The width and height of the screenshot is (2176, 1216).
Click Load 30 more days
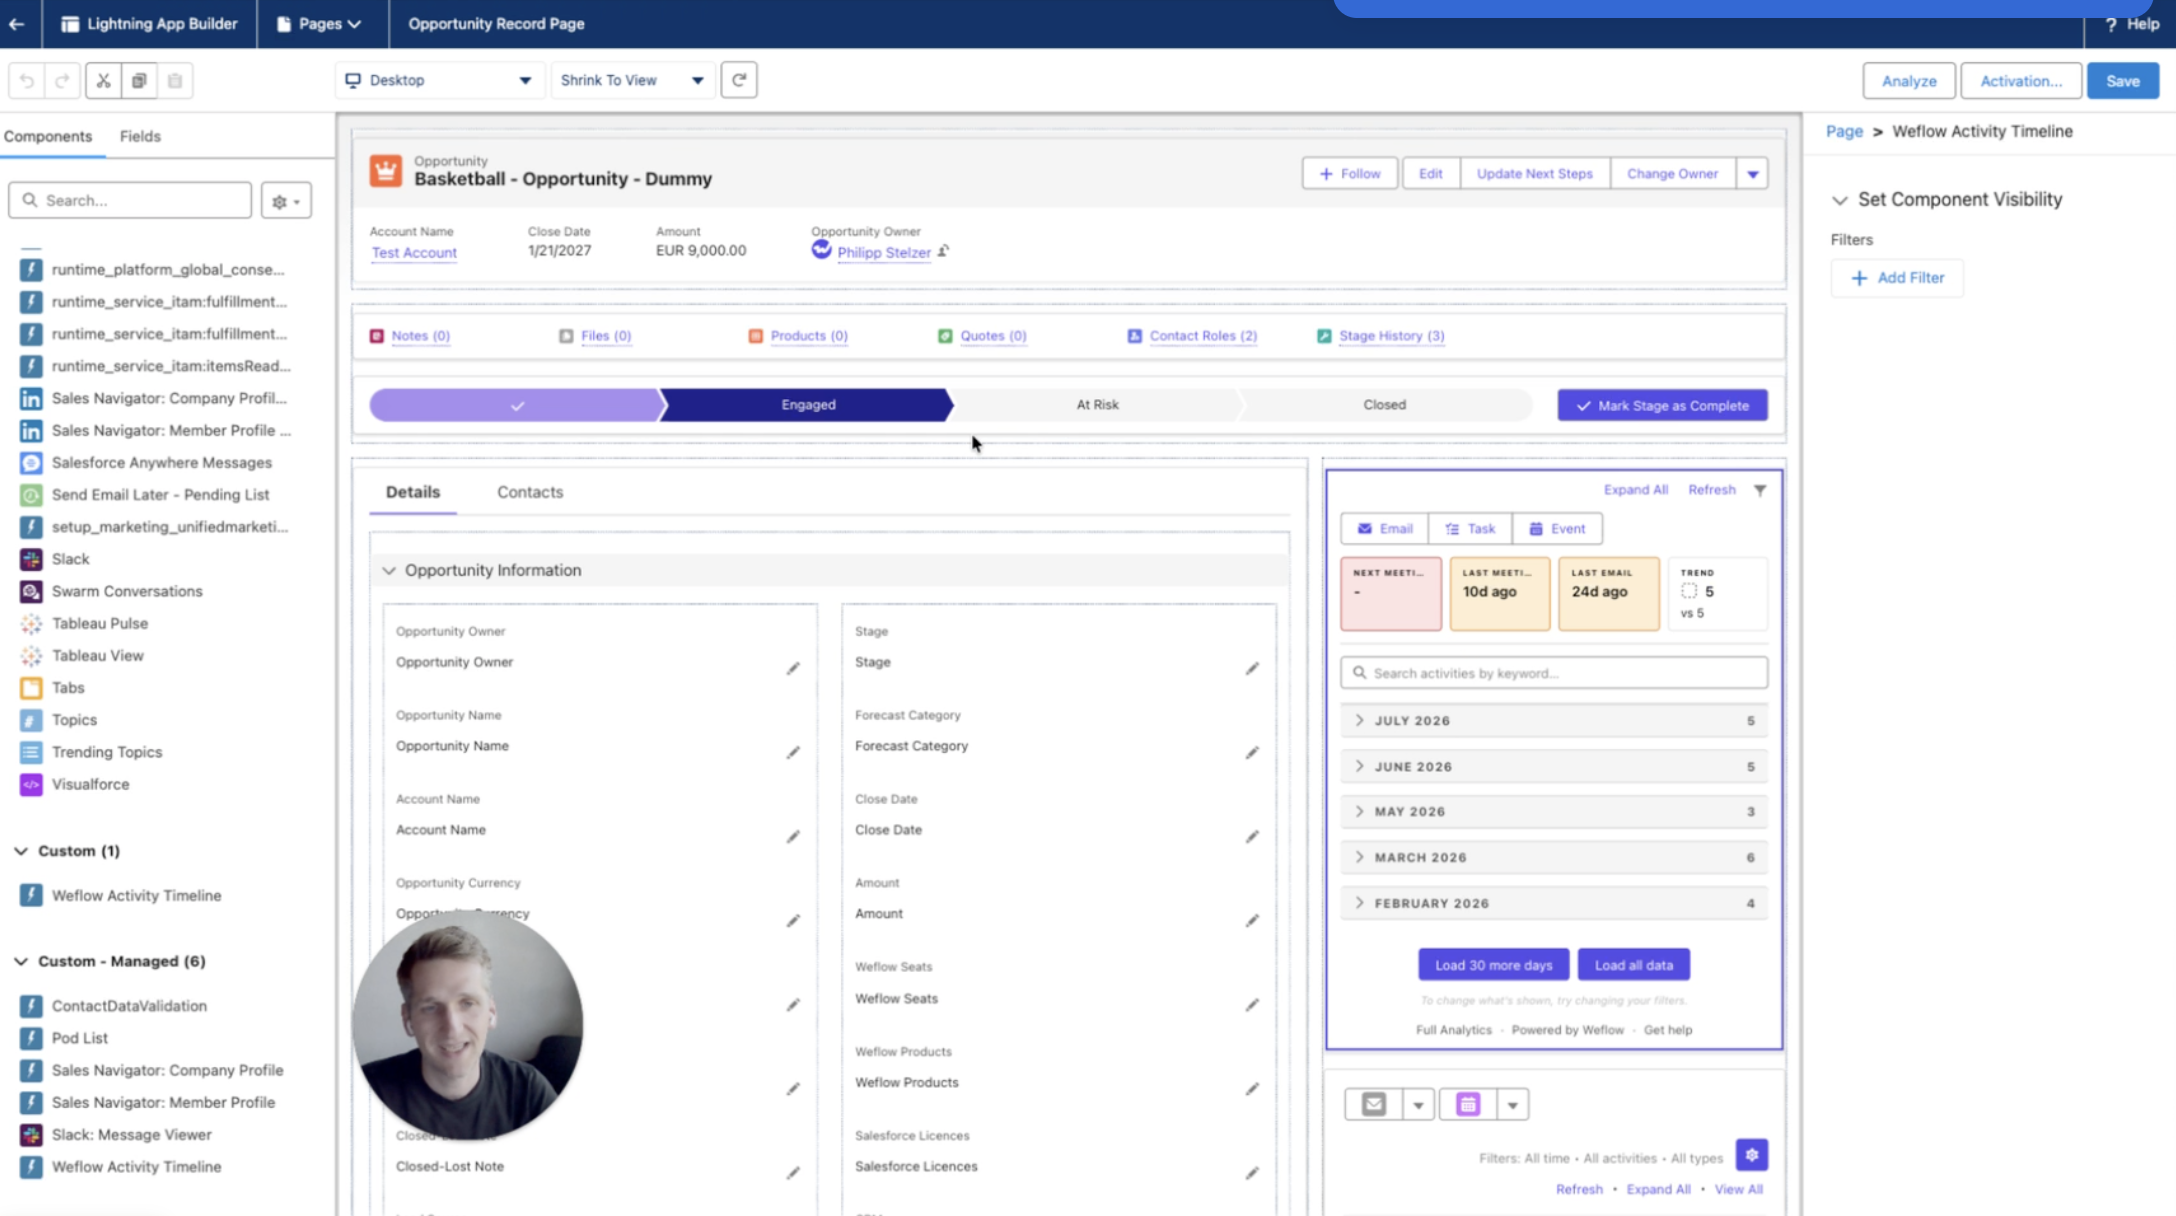[1494, 965]
